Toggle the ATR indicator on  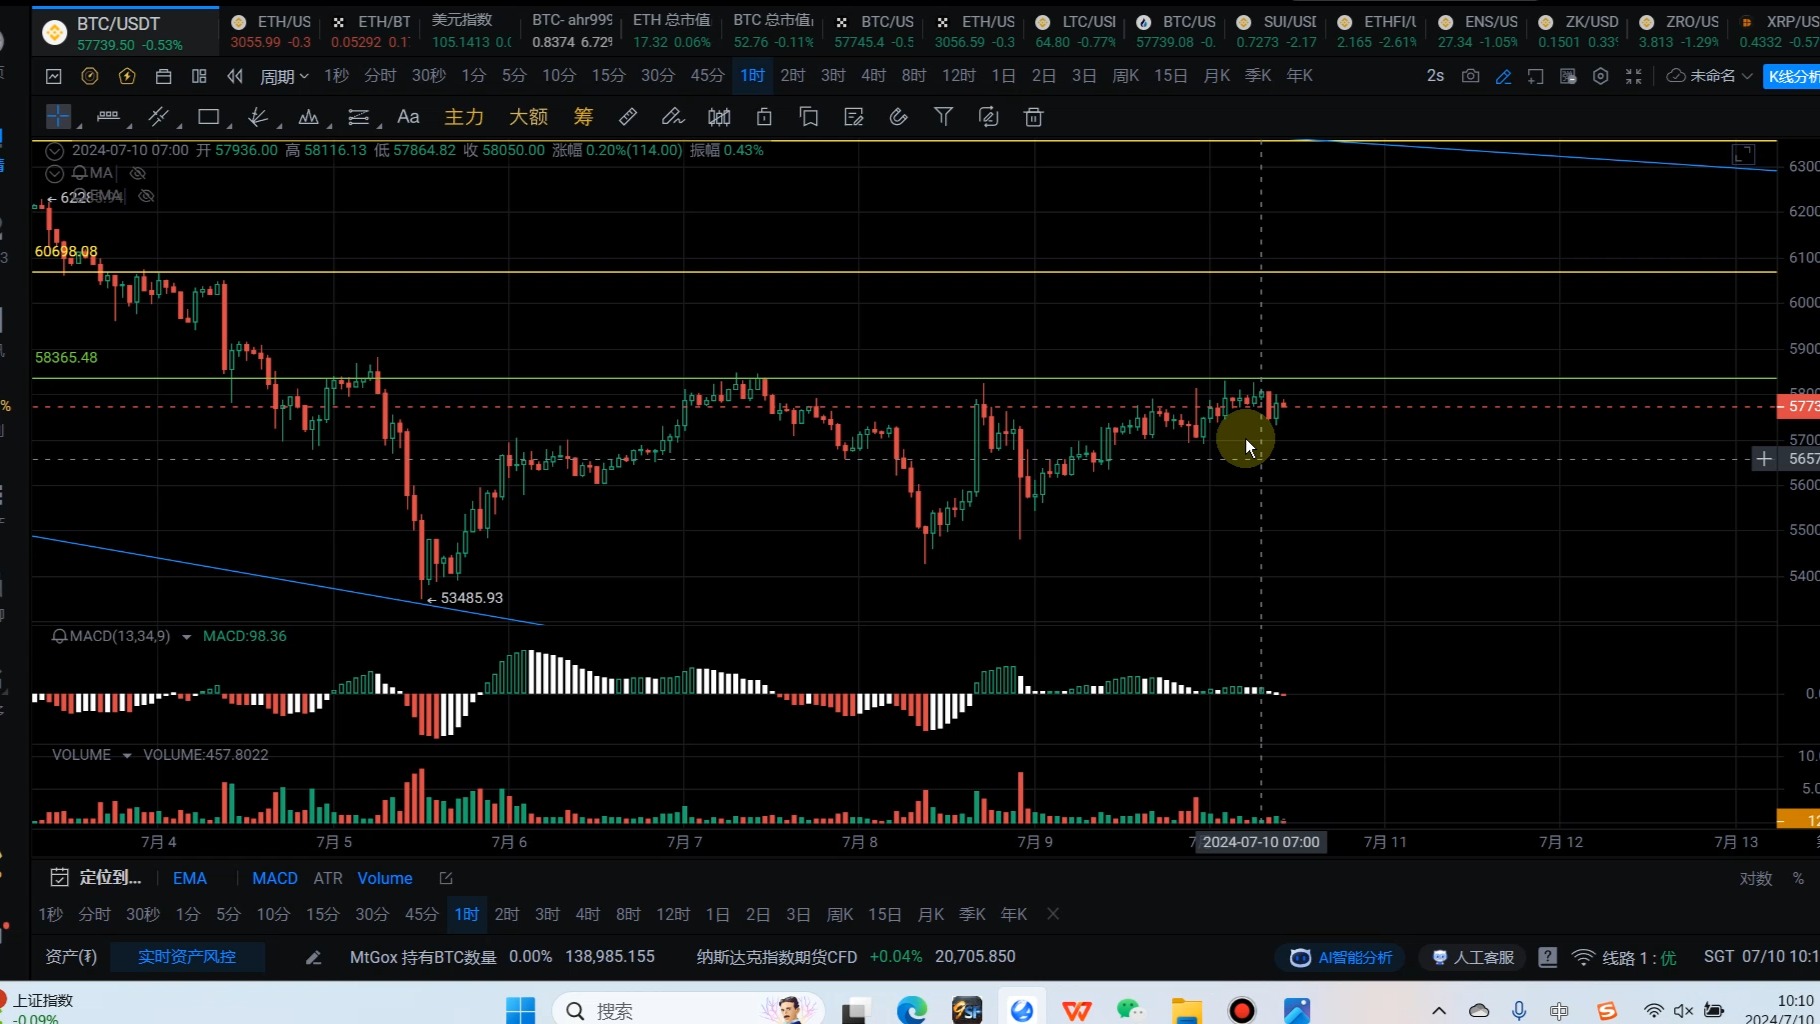pos(328,878)
